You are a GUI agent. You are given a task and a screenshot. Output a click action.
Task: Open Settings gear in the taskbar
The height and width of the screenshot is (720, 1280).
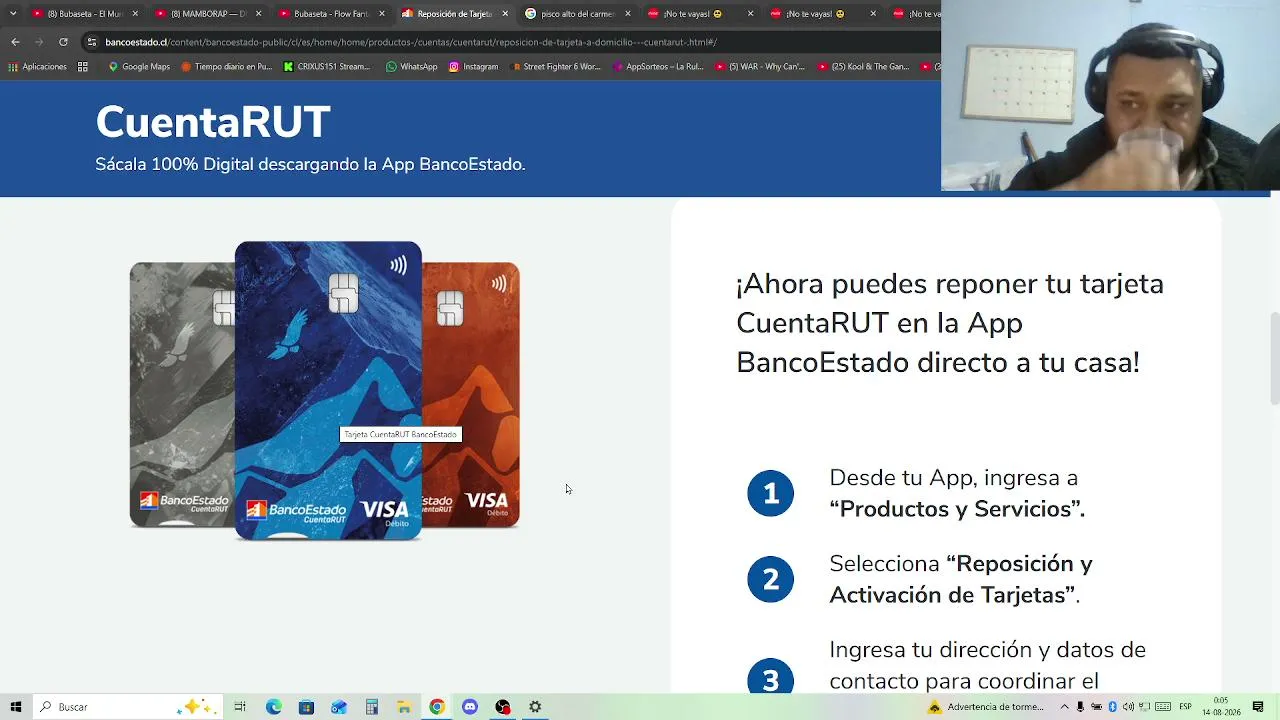click(535, 707)
